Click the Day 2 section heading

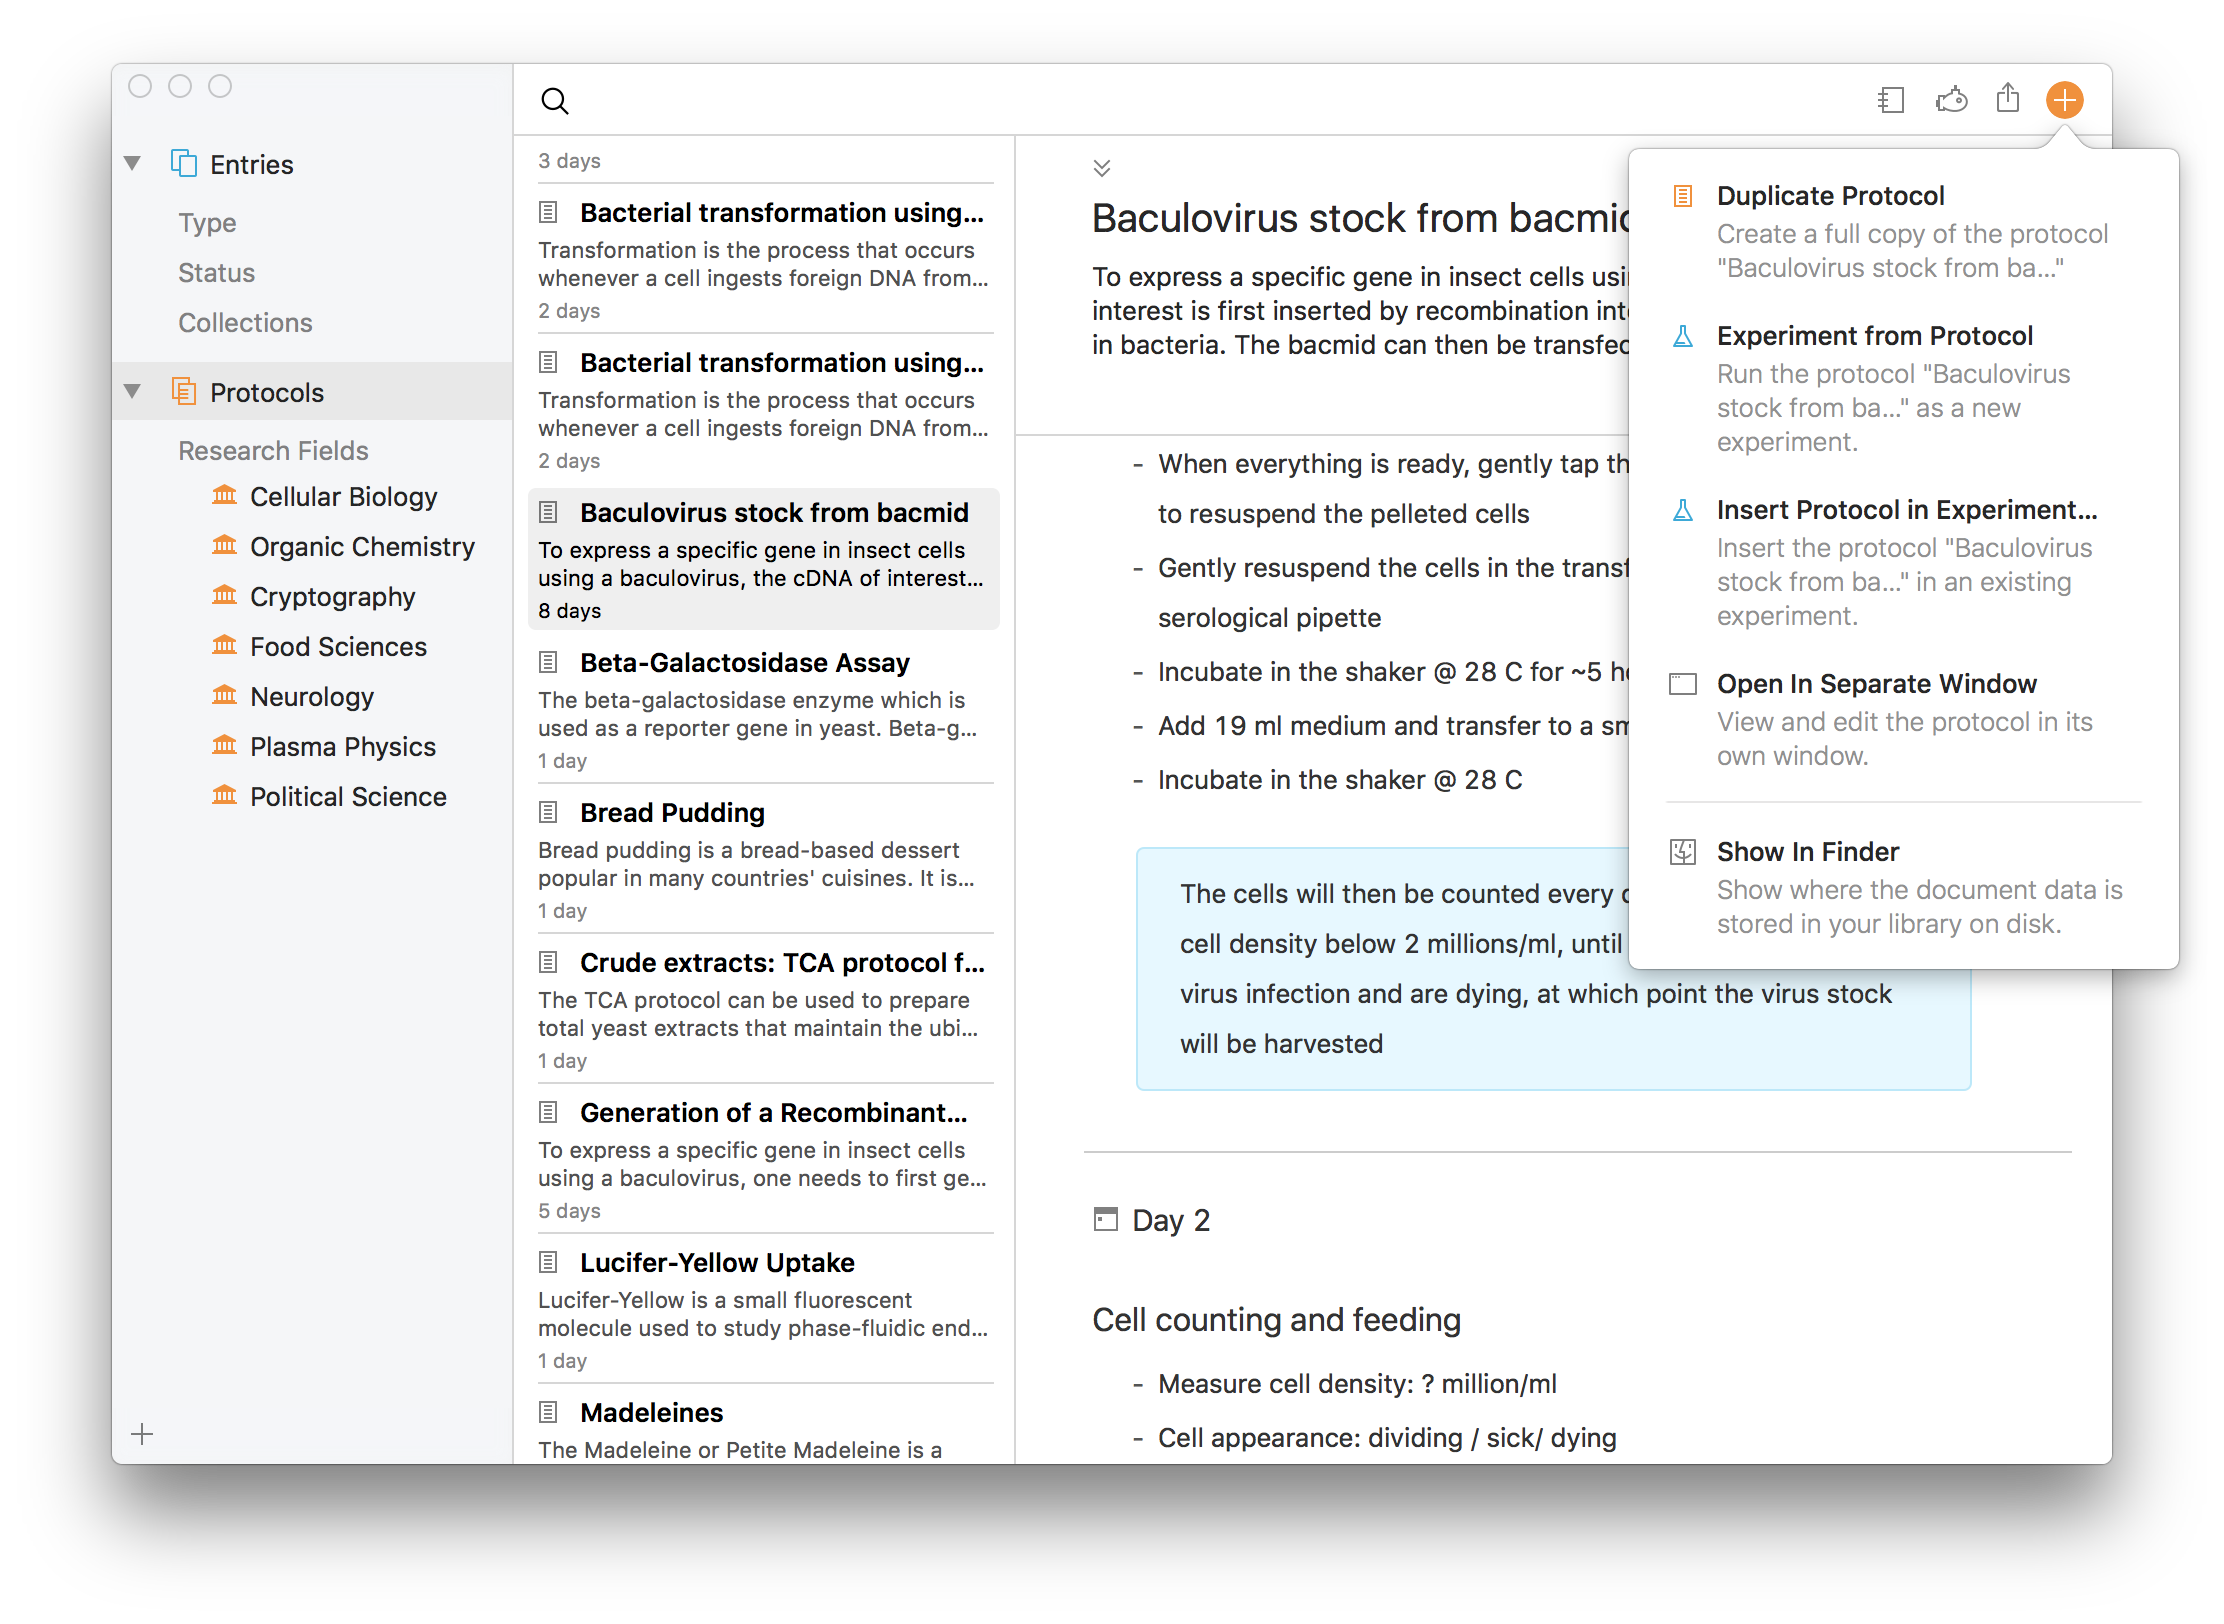(1171, 1220)
